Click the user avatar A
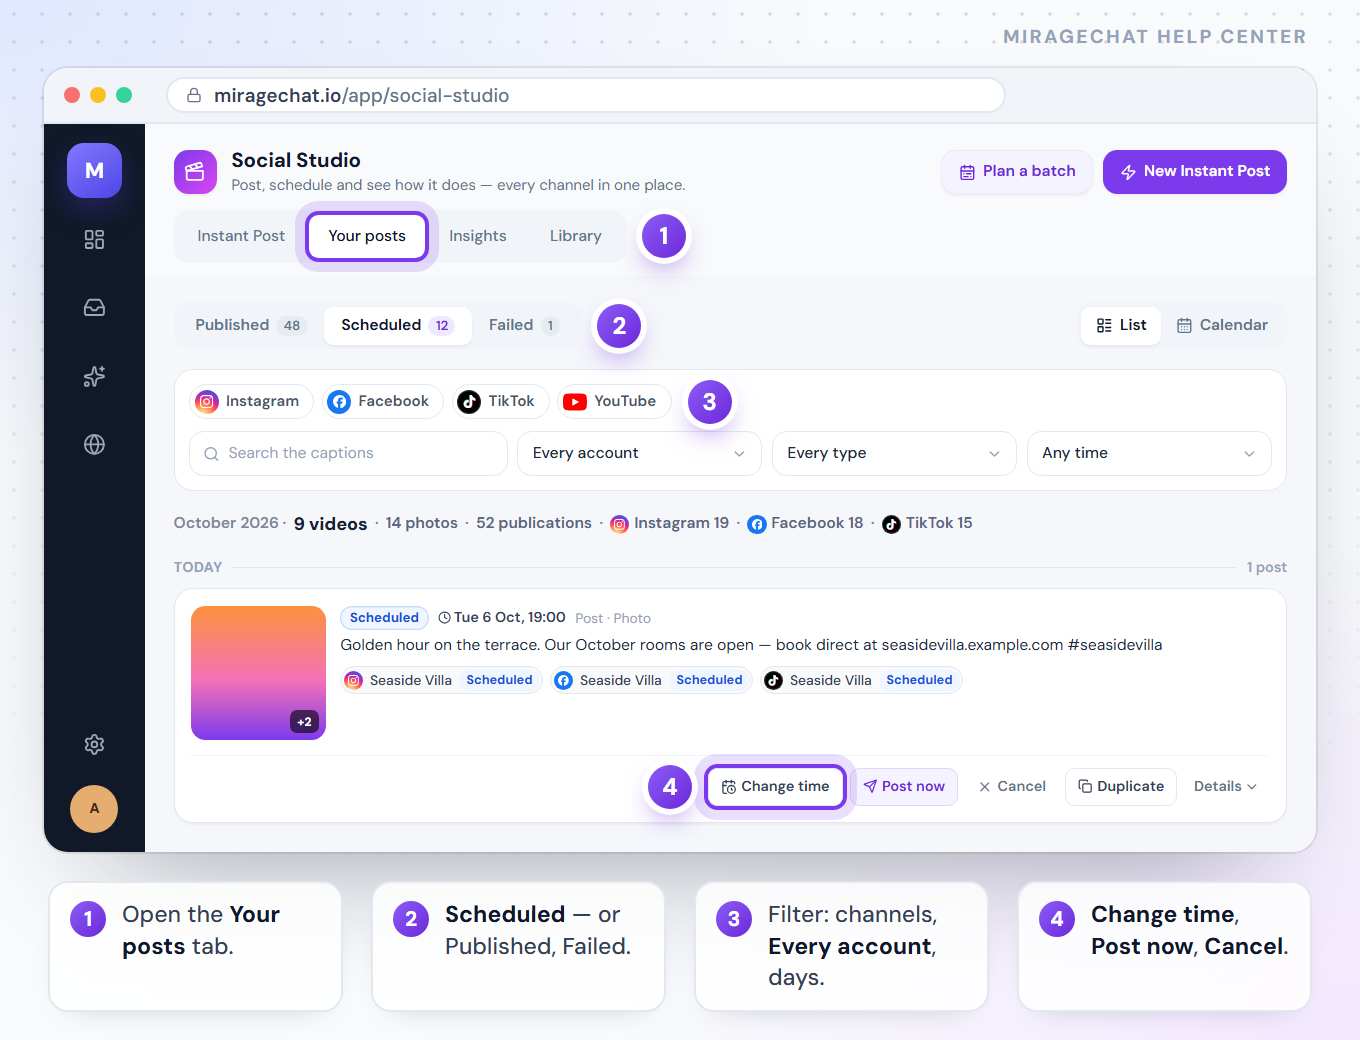The height and width of the screenshot is (1040, 1360). [x=94, y=808]
